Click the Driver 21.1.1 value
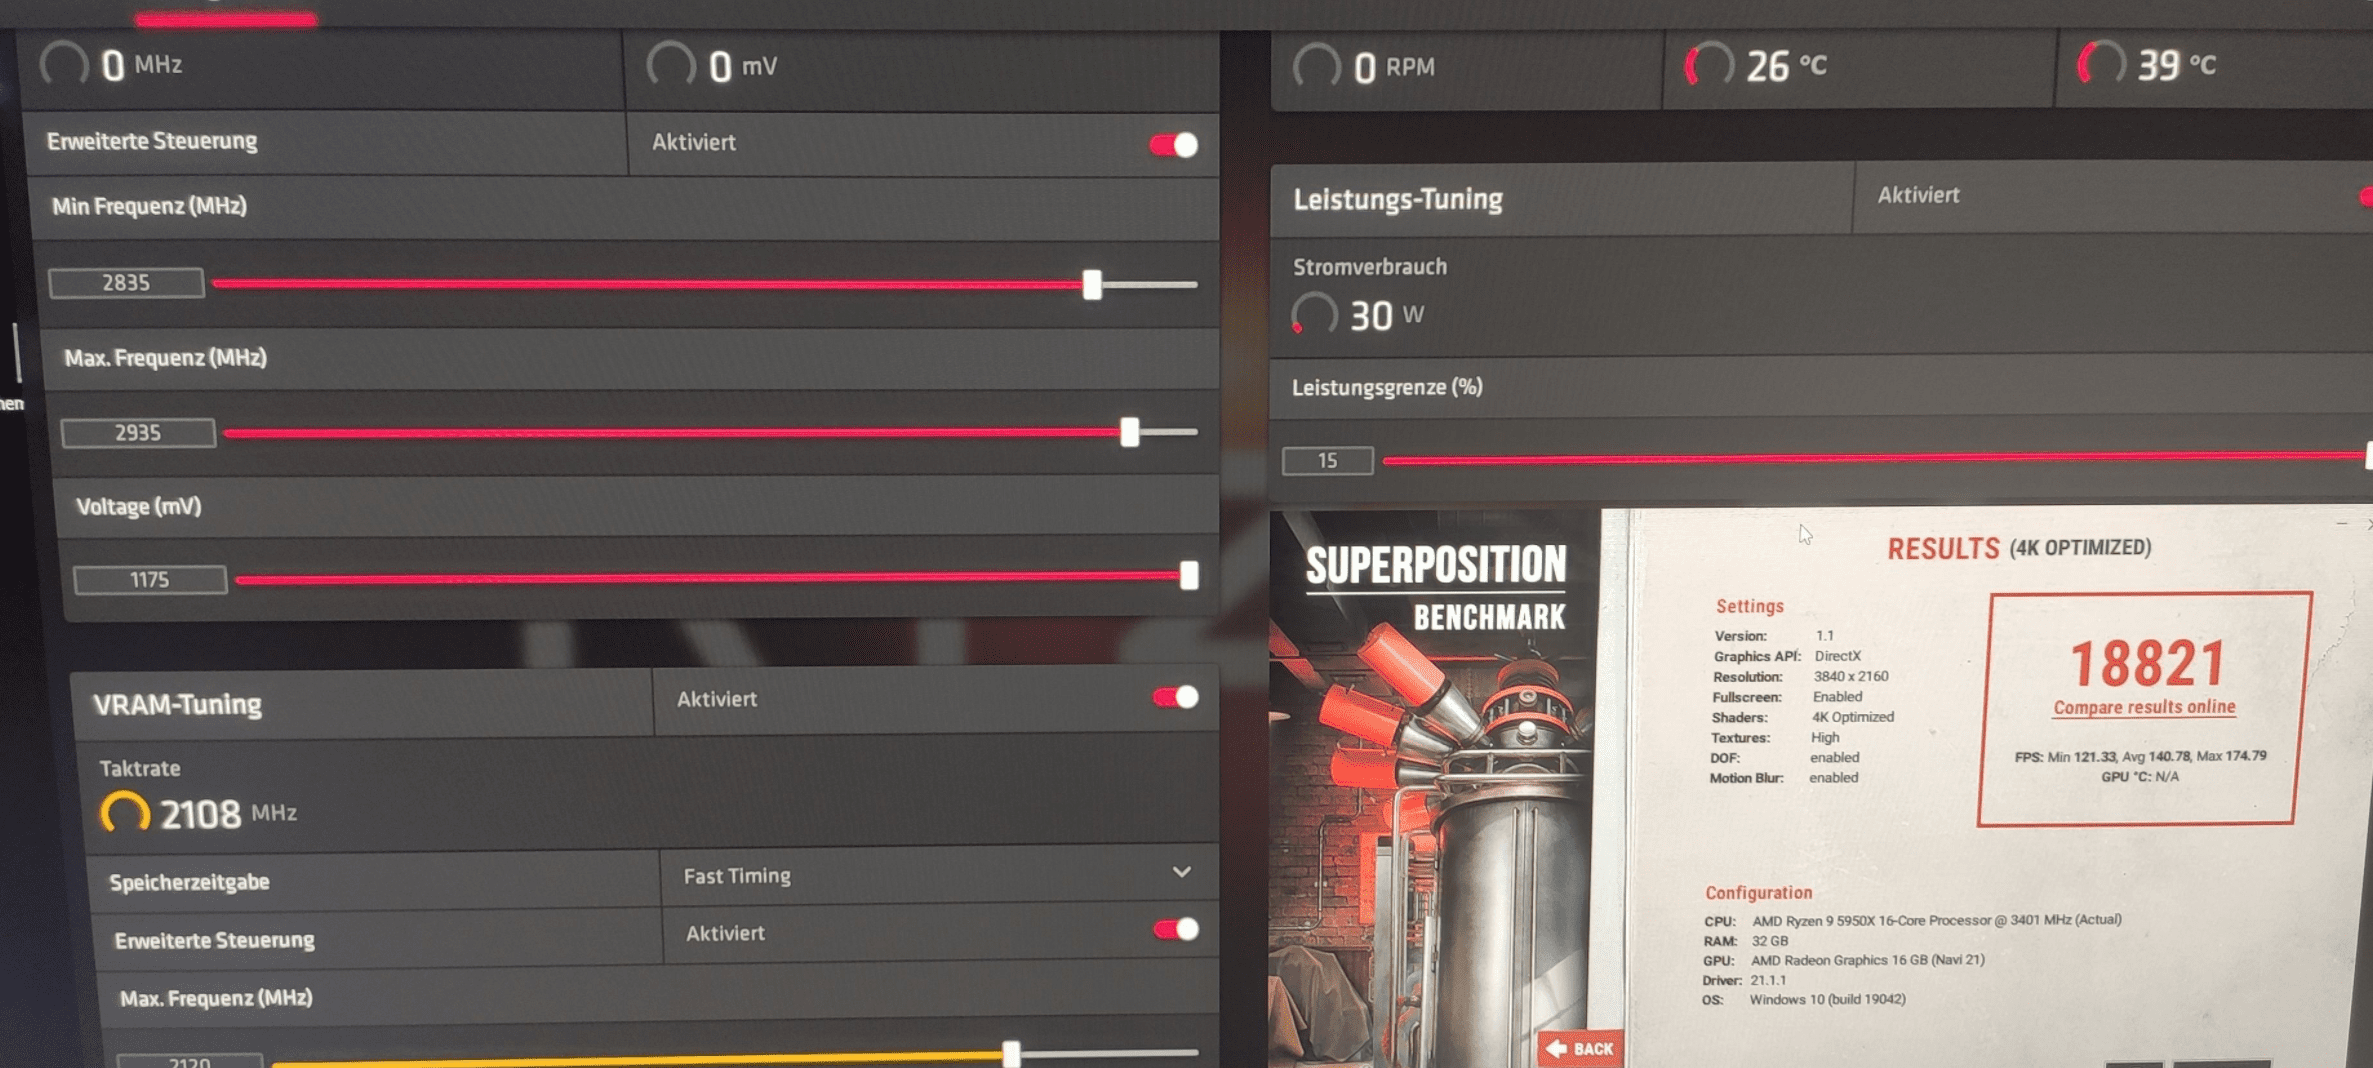 coord(1768,980)
